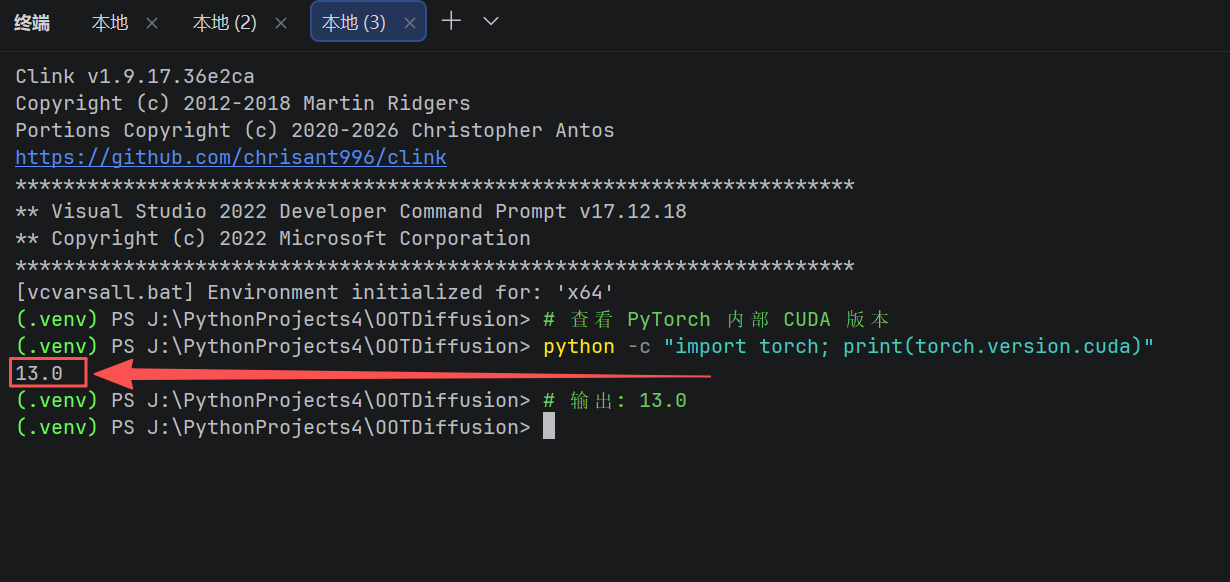The image size is (1230, 582).
Task: Switch to the 本地 terminal tab
Action: coord(110,22)
